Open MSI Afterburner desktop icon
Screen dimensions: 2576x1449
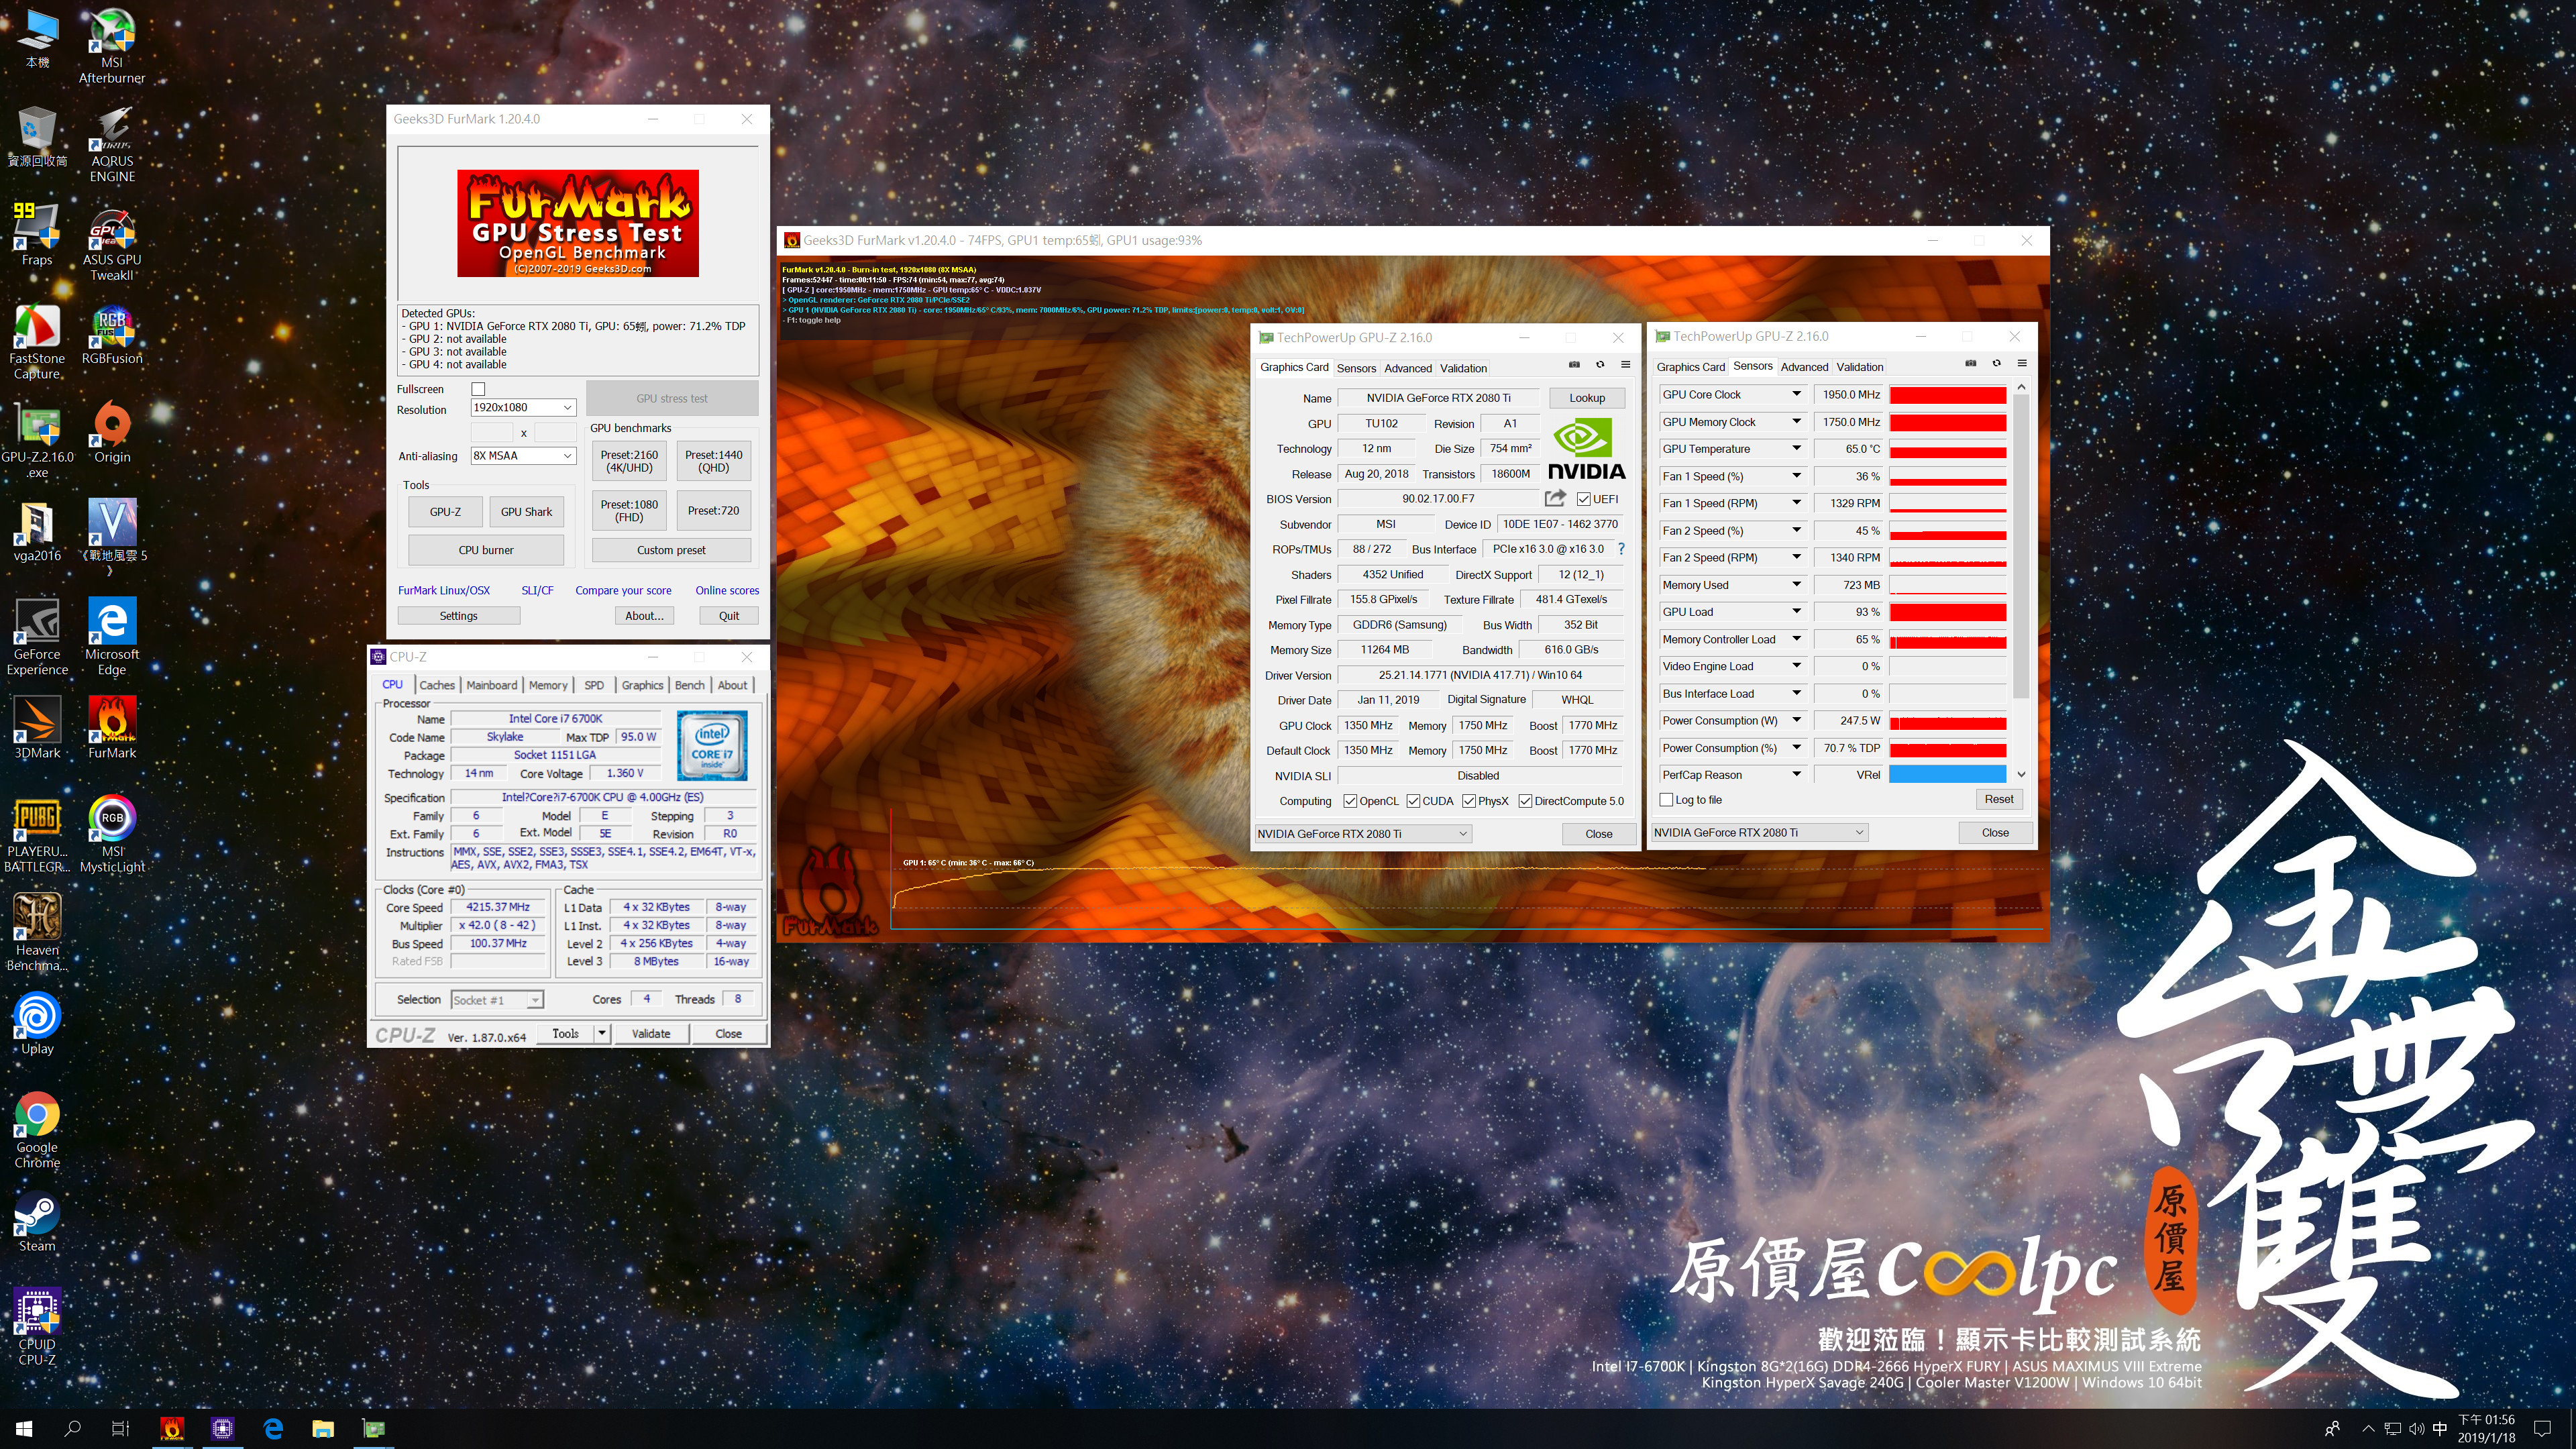pos(112,45)
